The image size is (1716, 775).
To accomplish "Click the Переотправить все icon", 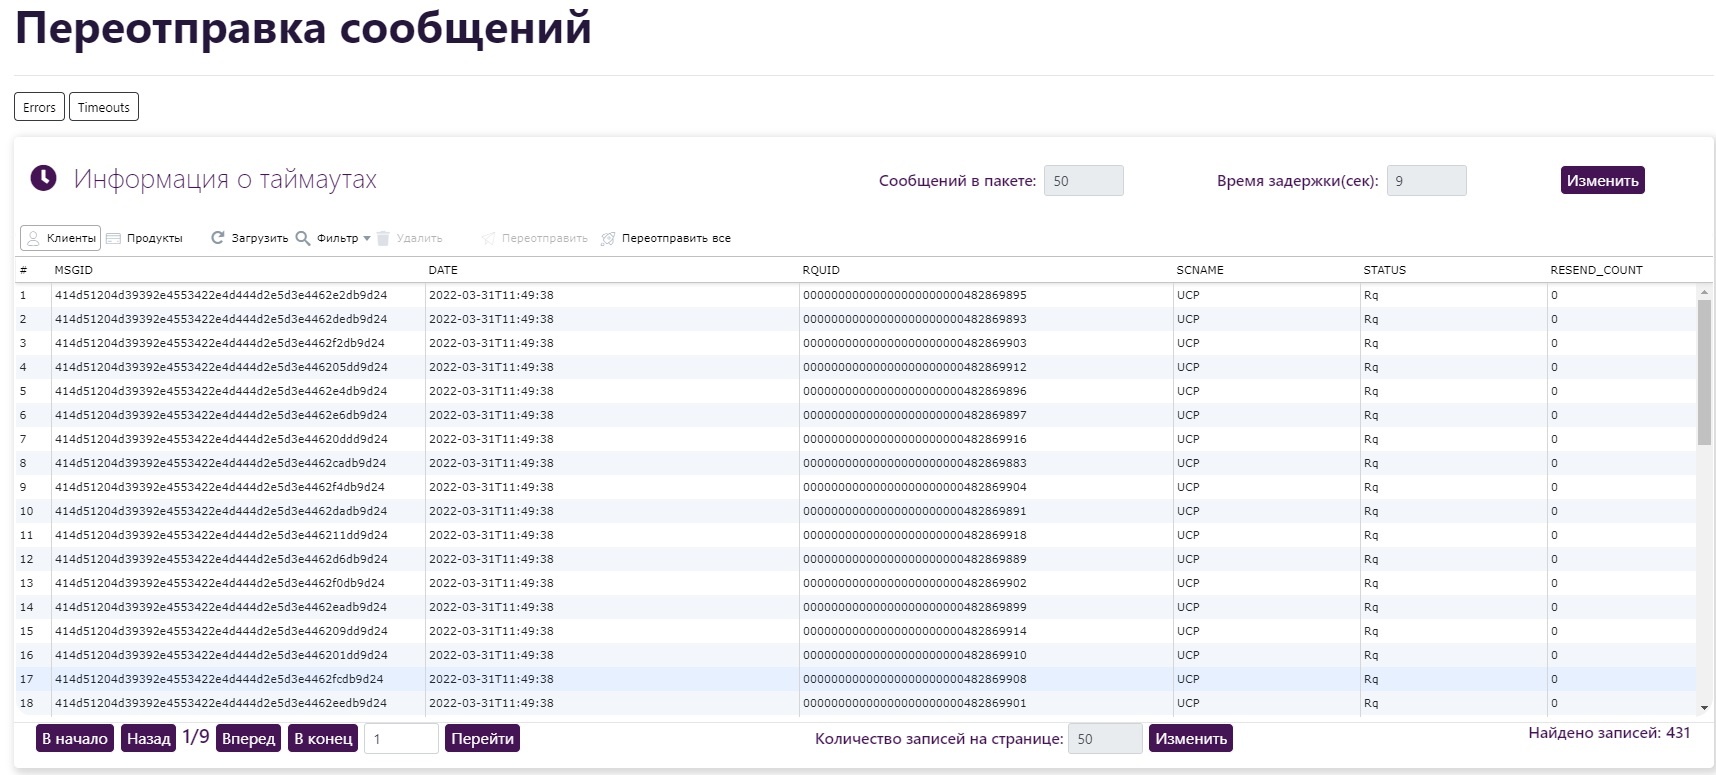I will [x=608, y=239].
